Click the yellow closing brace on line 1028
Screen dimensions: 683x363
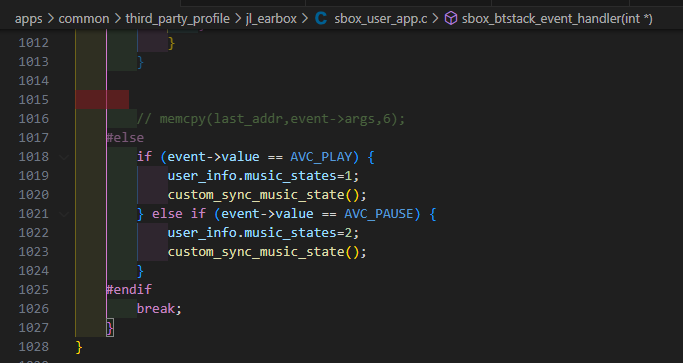[79, 347]
